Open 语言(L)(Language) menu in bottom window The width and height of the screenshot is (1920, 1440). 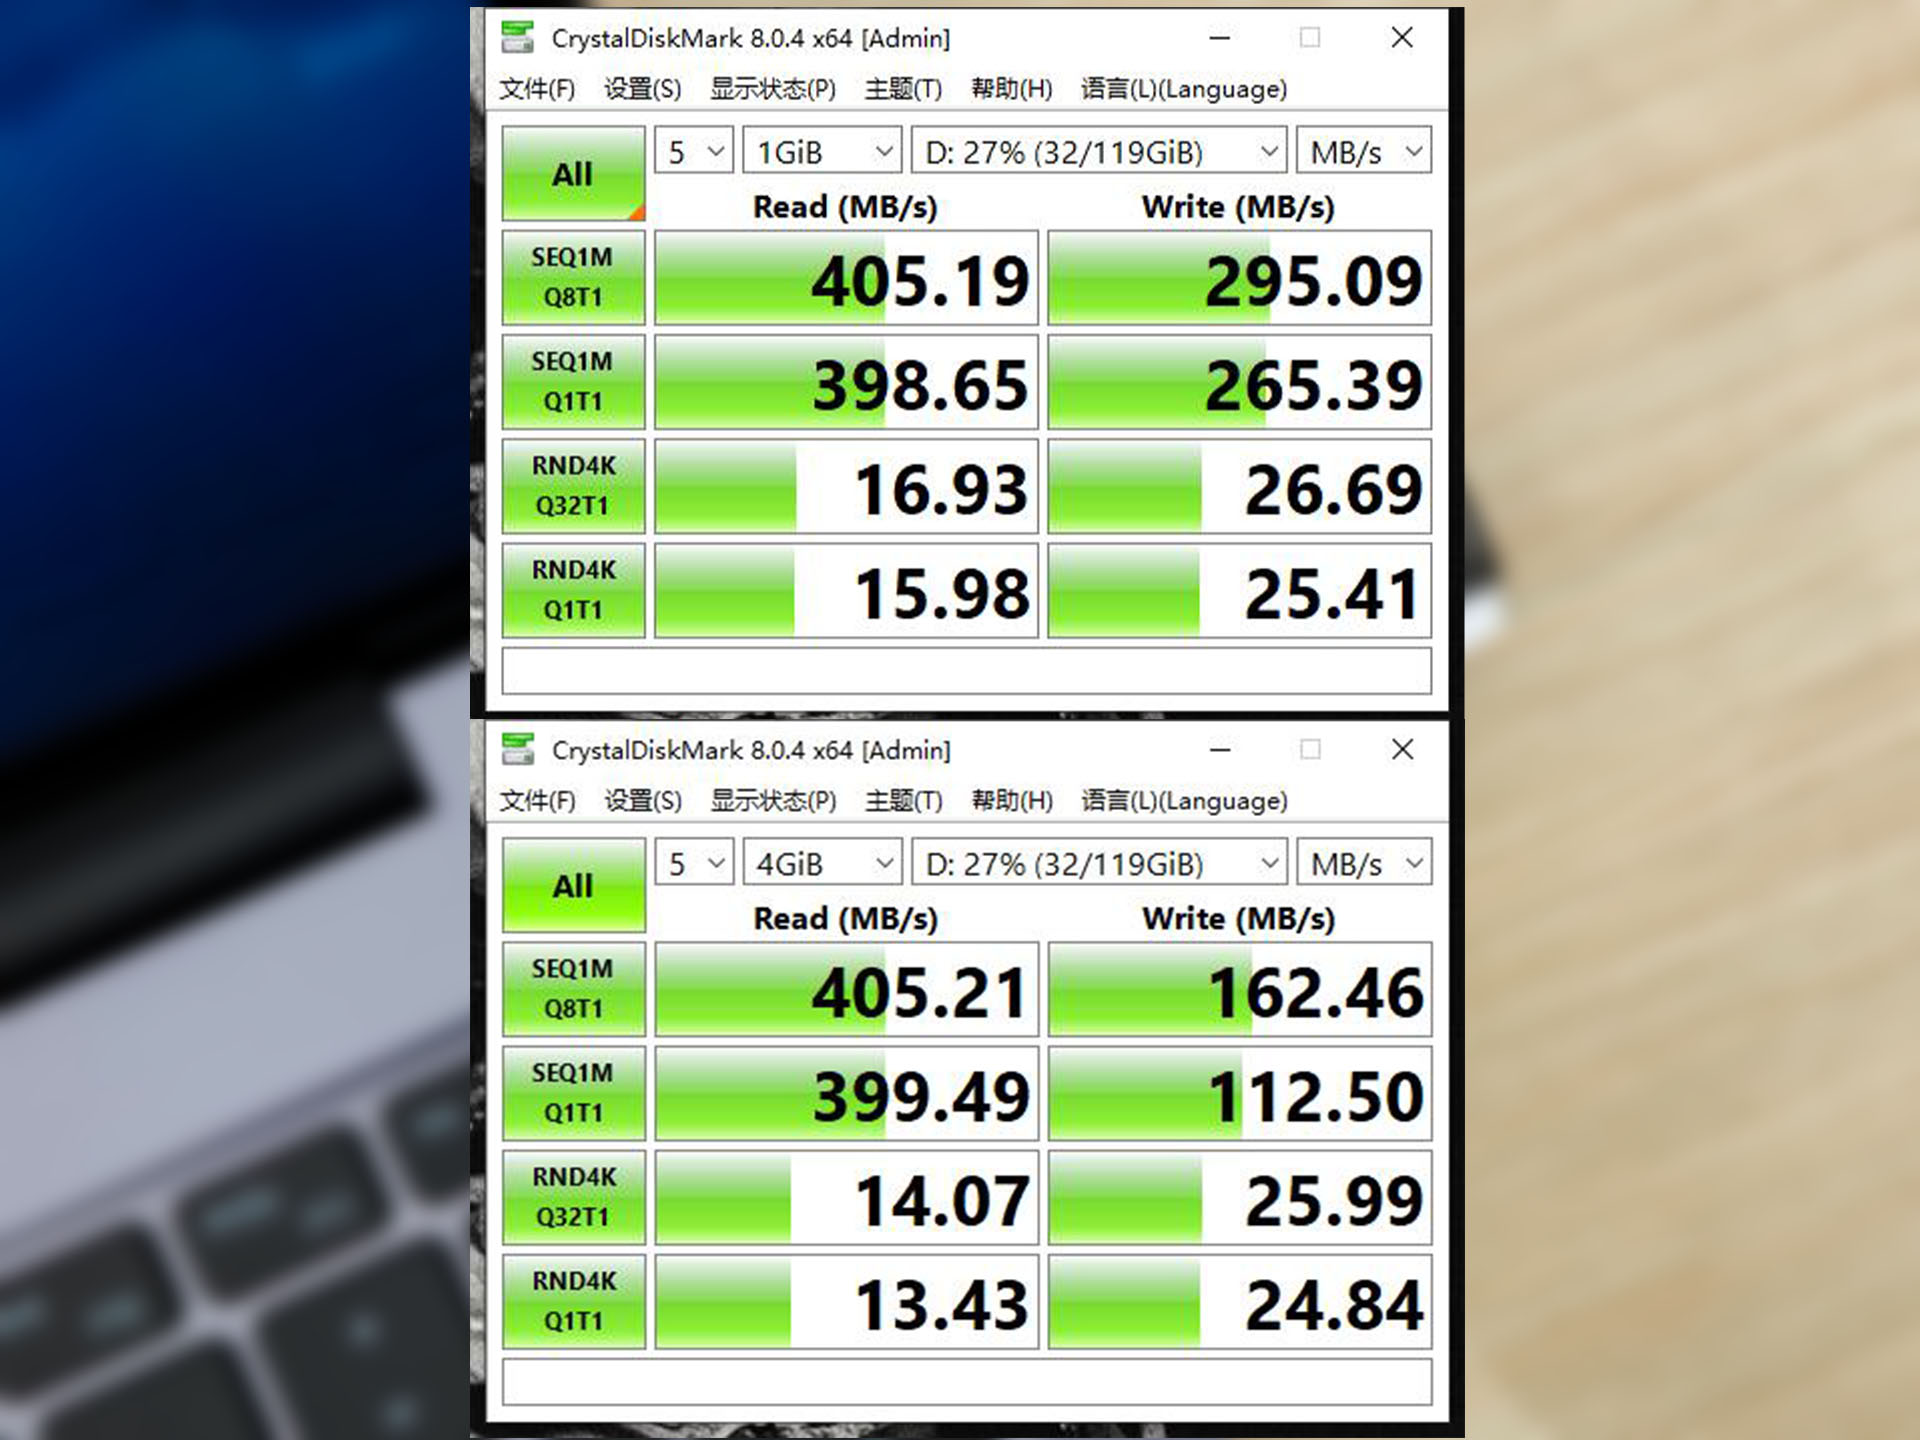click(1184, 801)
